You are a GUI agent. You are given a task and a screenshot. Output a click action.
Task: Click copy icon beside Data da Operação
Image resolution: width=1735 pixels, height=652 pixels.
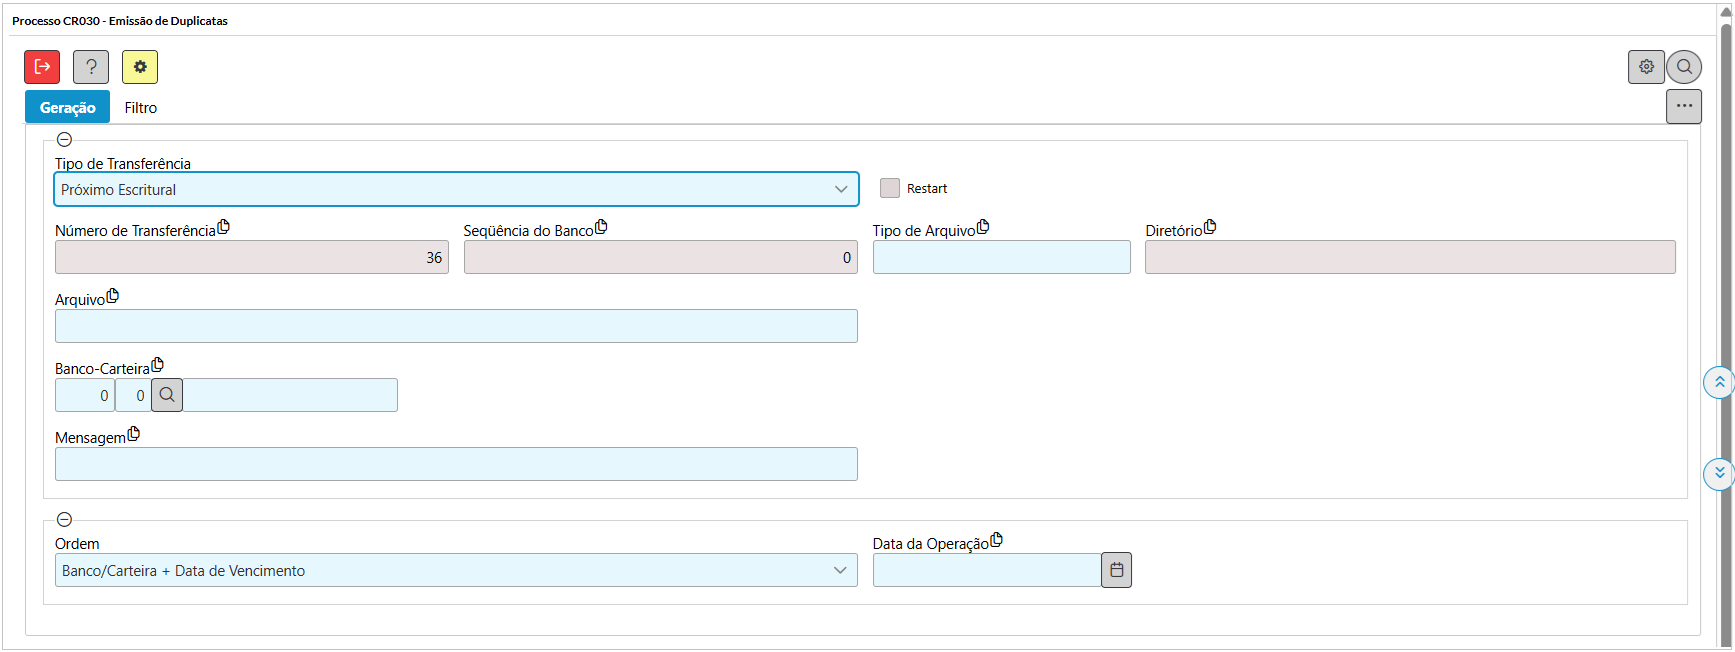point(996,540)
